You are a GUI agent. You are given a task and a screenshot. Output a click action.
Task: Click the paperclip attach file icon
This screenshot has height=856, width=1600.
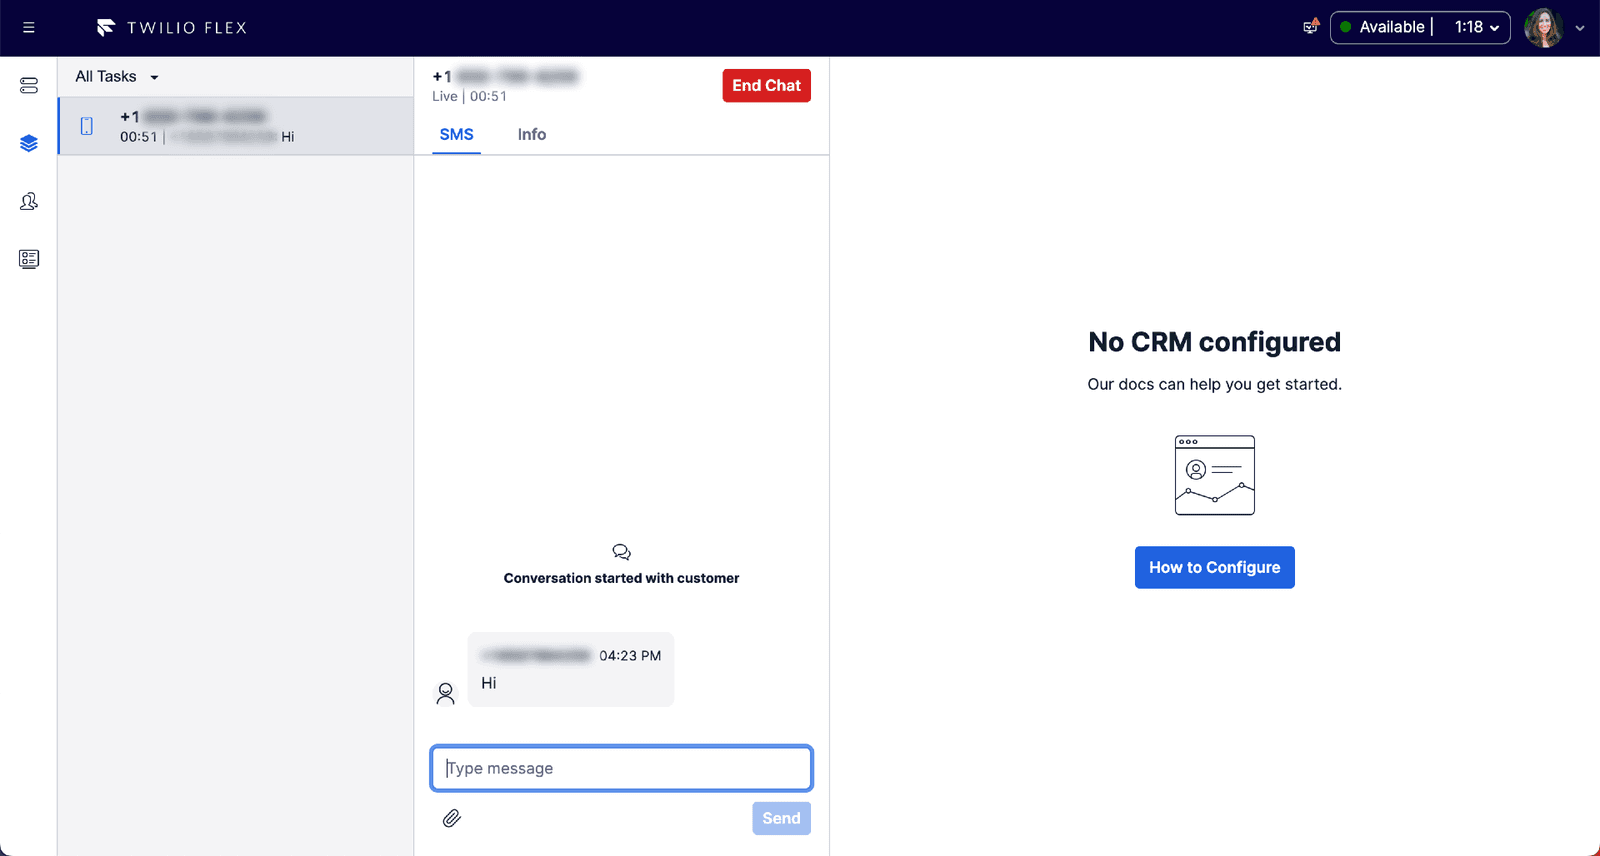[452, 819]
